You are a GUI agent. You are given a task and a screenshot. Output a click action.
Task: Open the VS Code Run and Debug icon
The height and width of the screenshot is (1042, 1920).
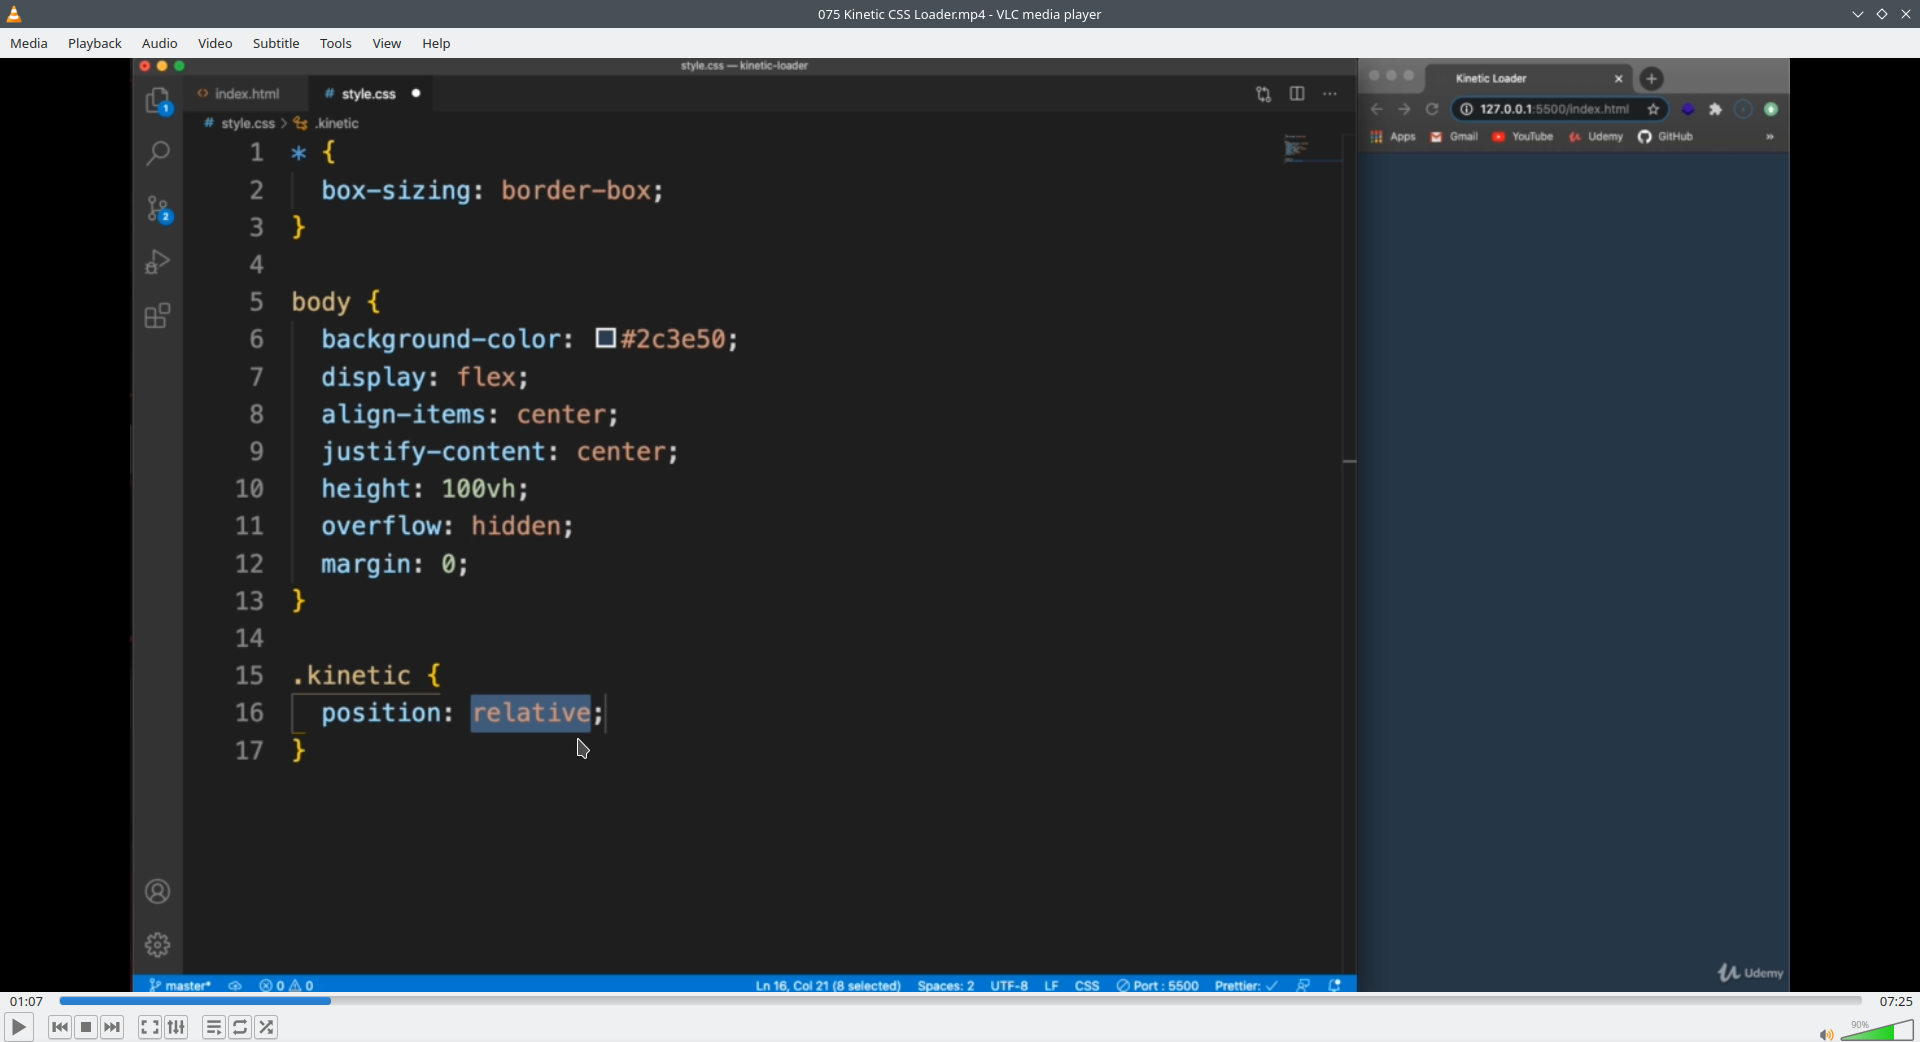[x=158, y=261]
